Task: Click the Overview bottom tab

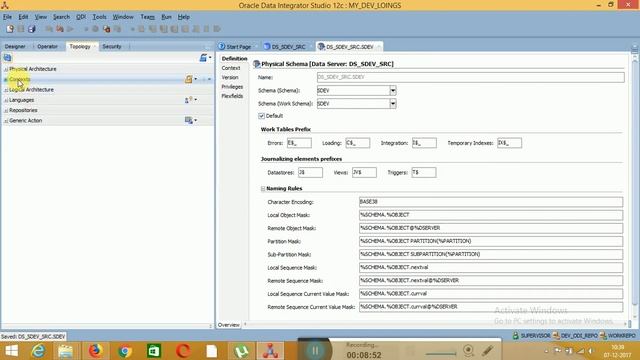Action: click(x=229, y=325)
